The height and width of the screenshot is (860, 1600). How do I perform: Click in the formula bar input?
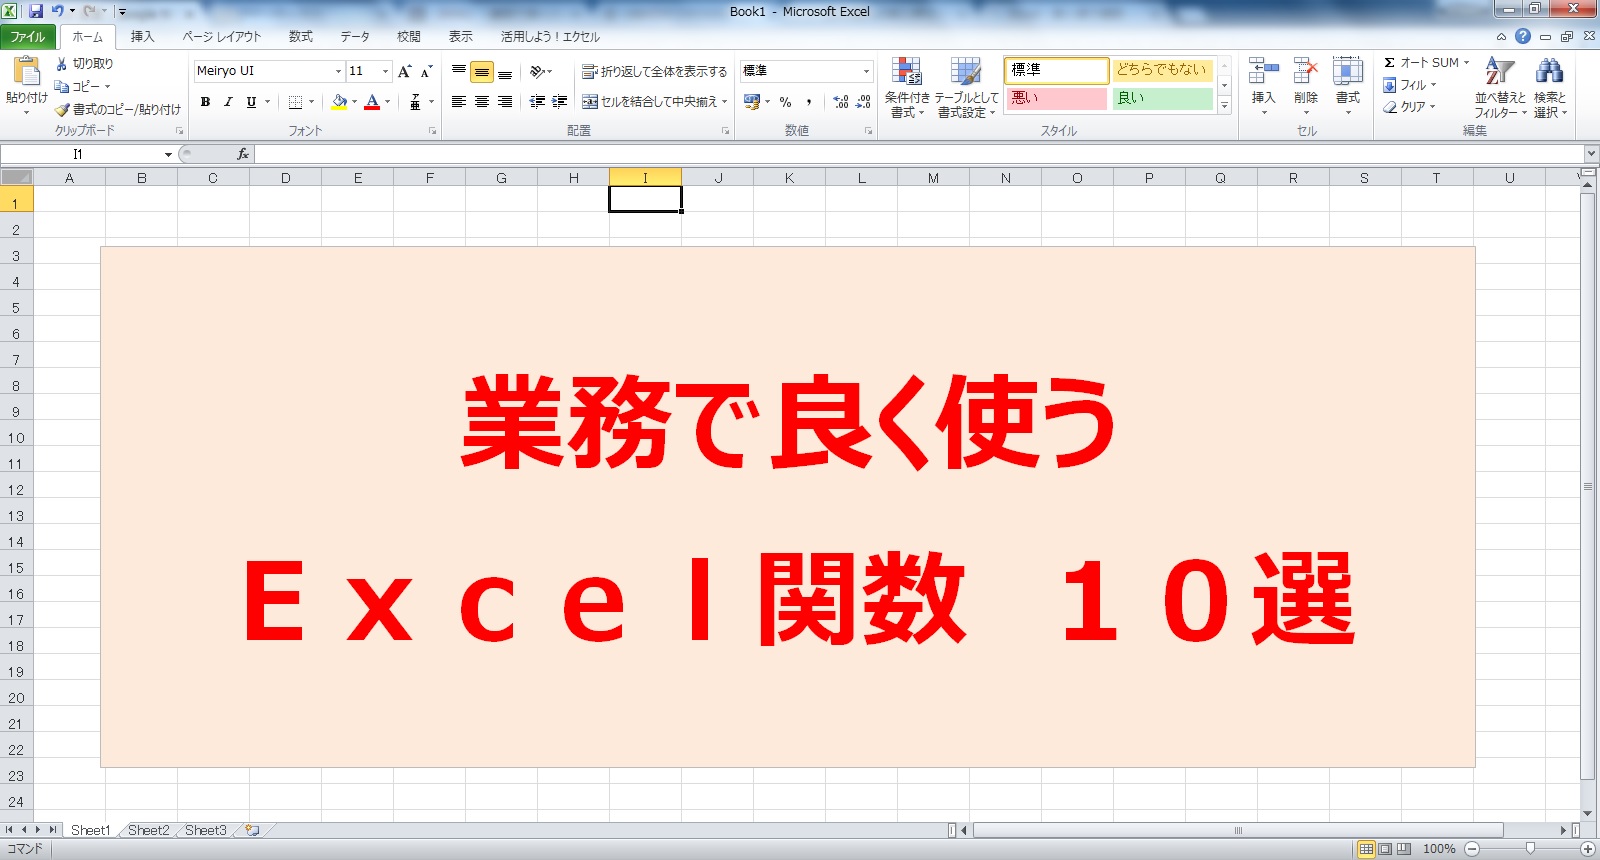click(x=920, y=154)
